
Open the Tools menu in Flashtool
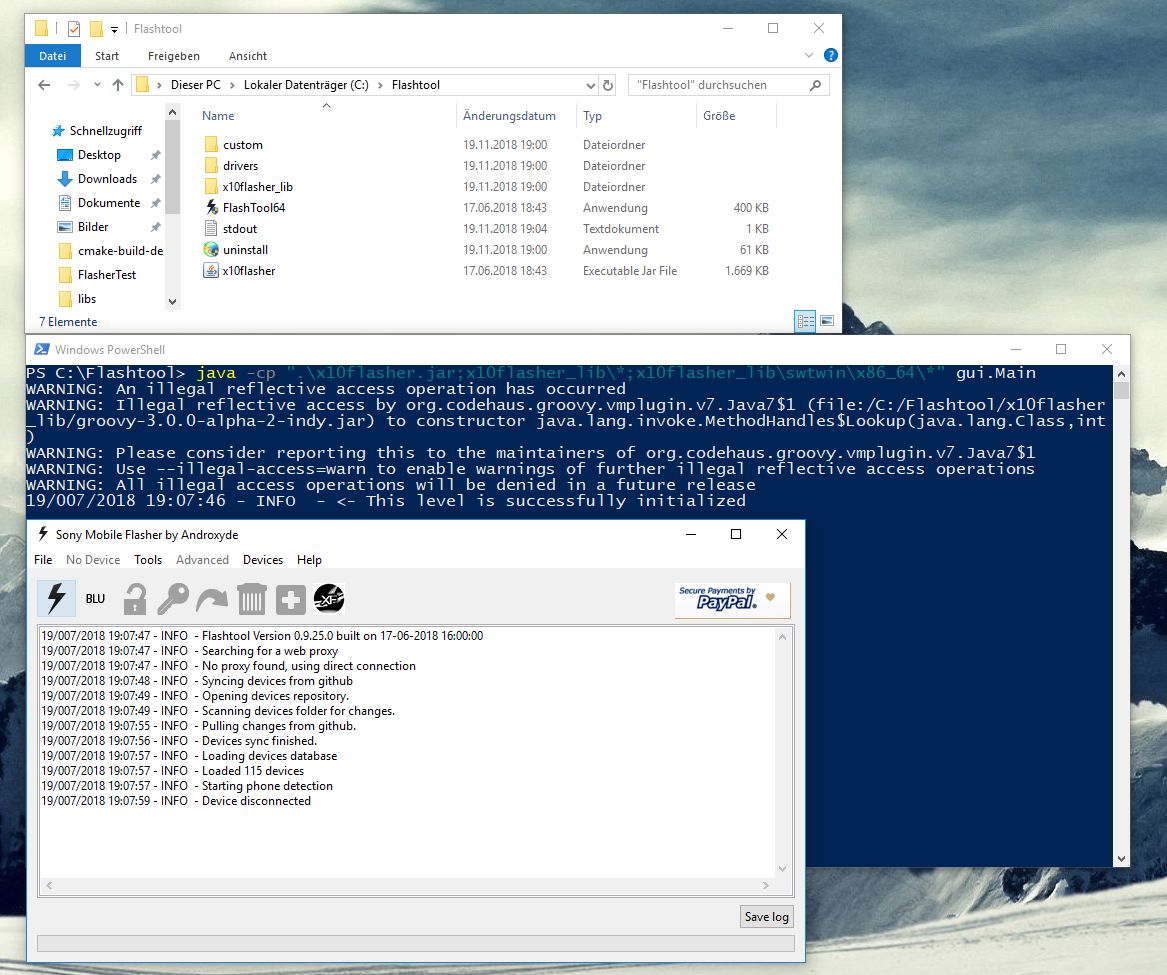pyautogui.click(x=148, y=560)
